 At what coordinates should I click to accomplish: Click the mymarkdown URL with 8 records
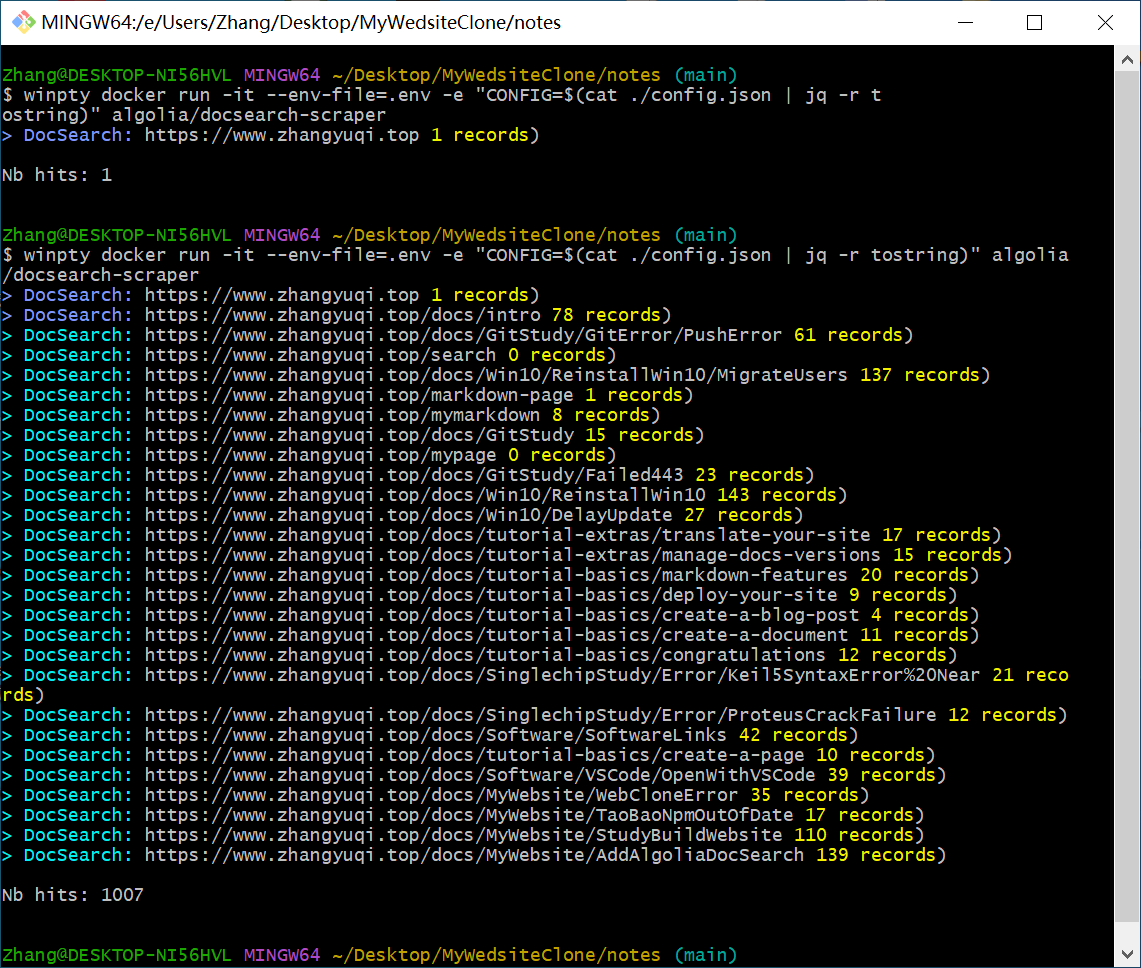(x=343, y=416)
